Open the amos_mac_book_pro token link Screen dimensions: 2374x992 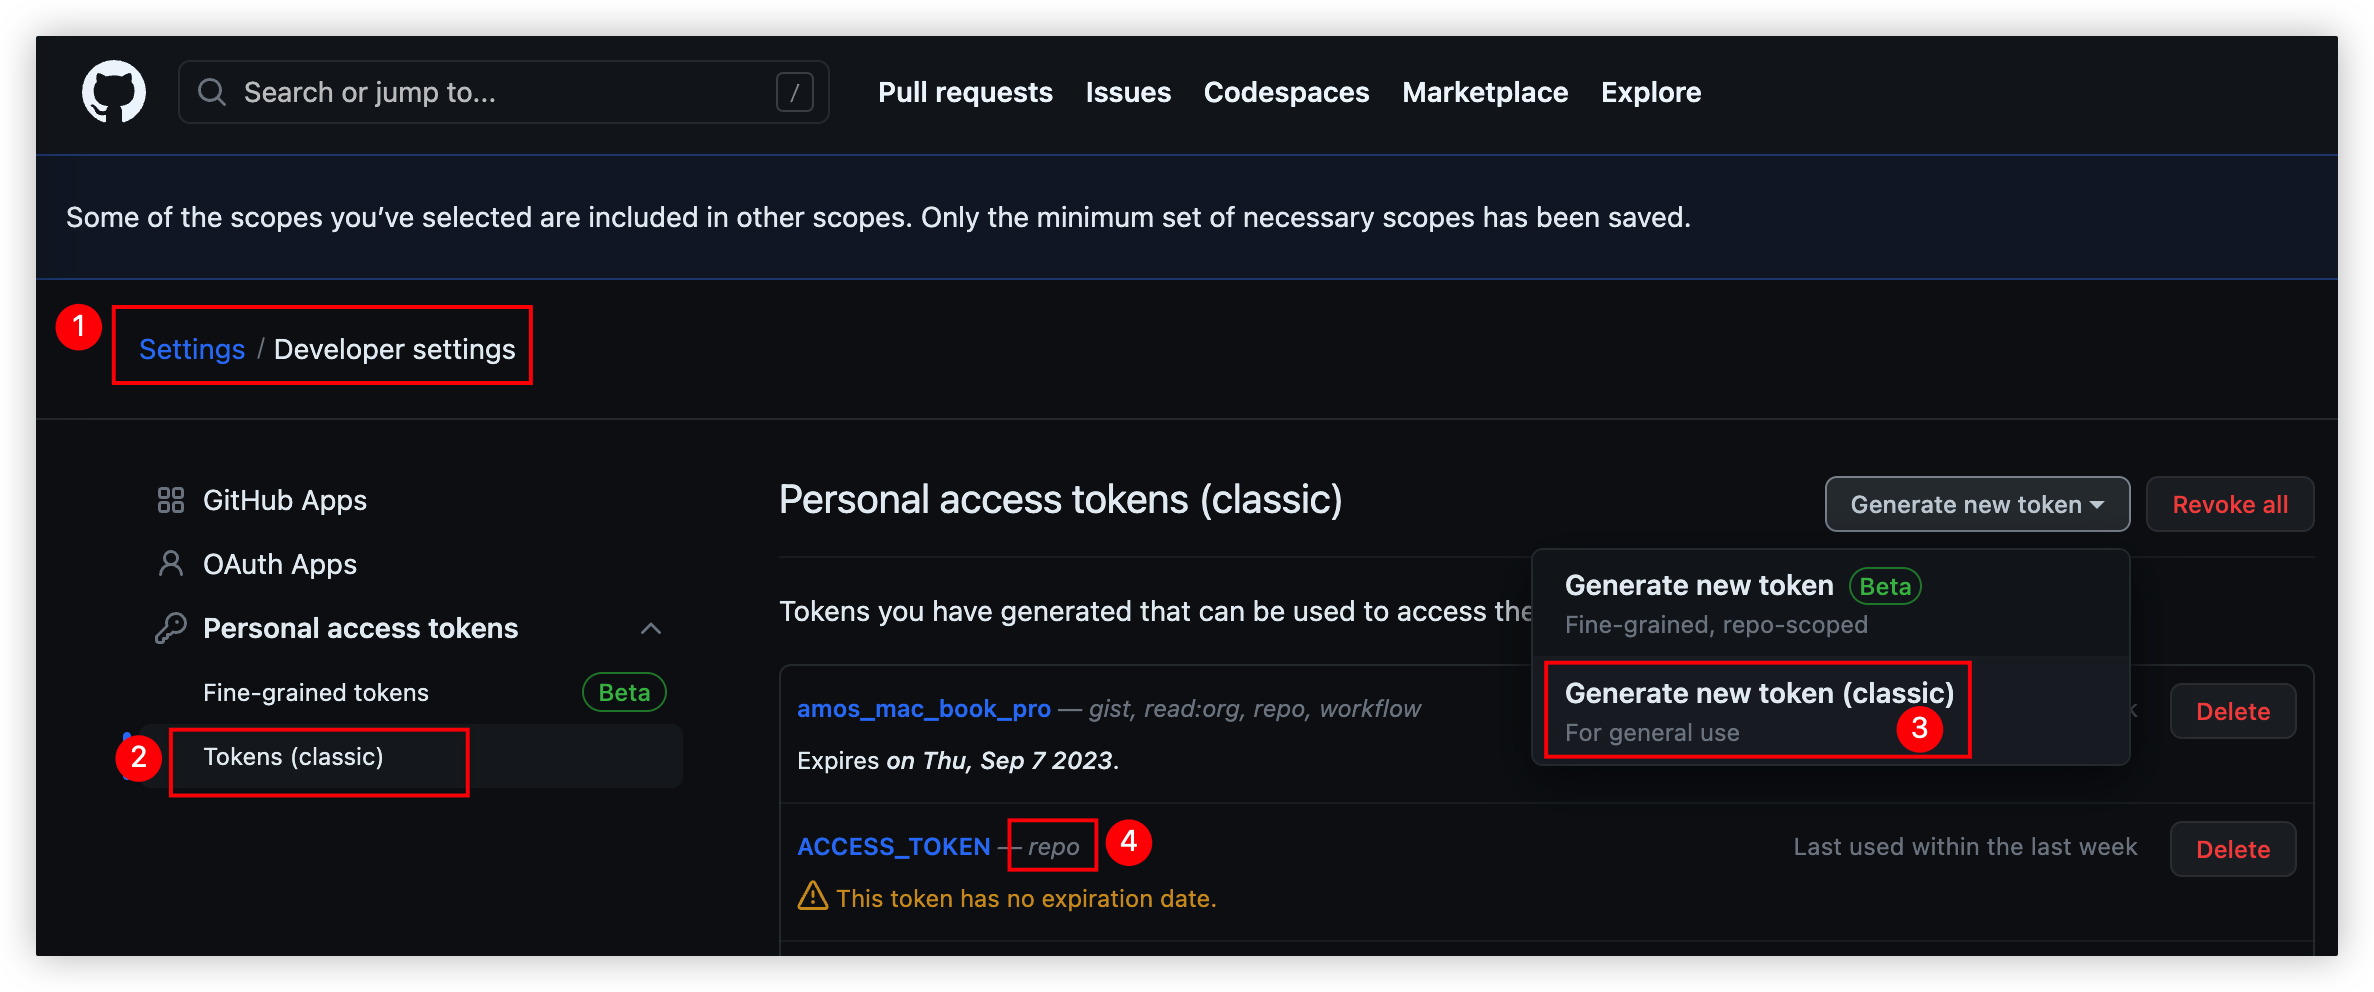(x=923, y=709)
